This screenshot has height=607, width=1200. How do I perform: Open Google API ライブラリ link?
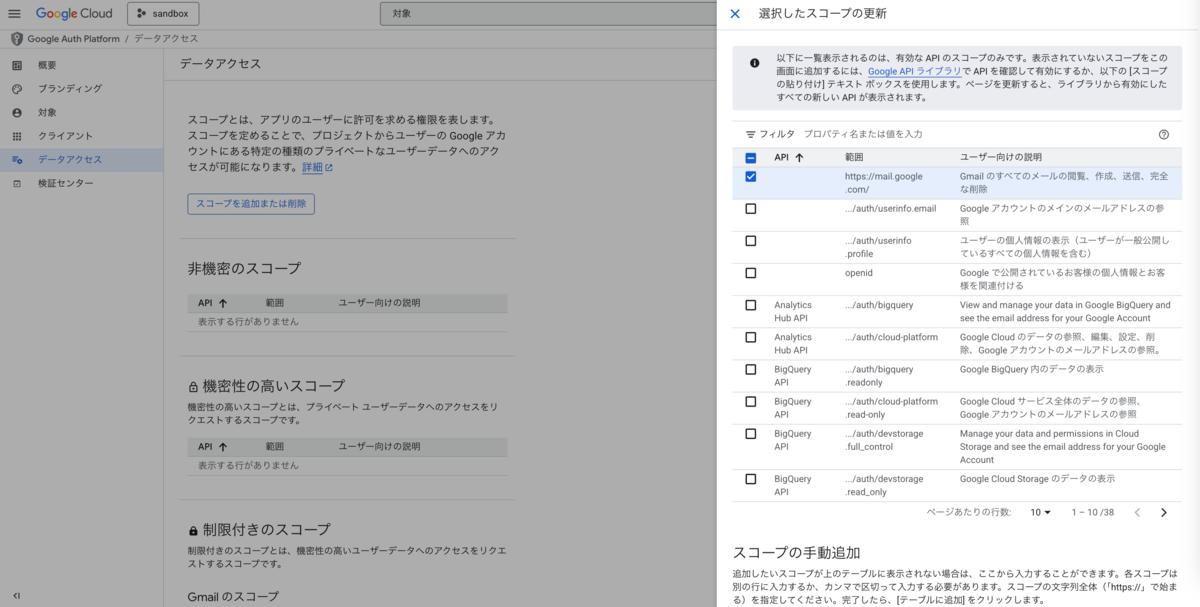pyautogui.click(x=915, y=72)
